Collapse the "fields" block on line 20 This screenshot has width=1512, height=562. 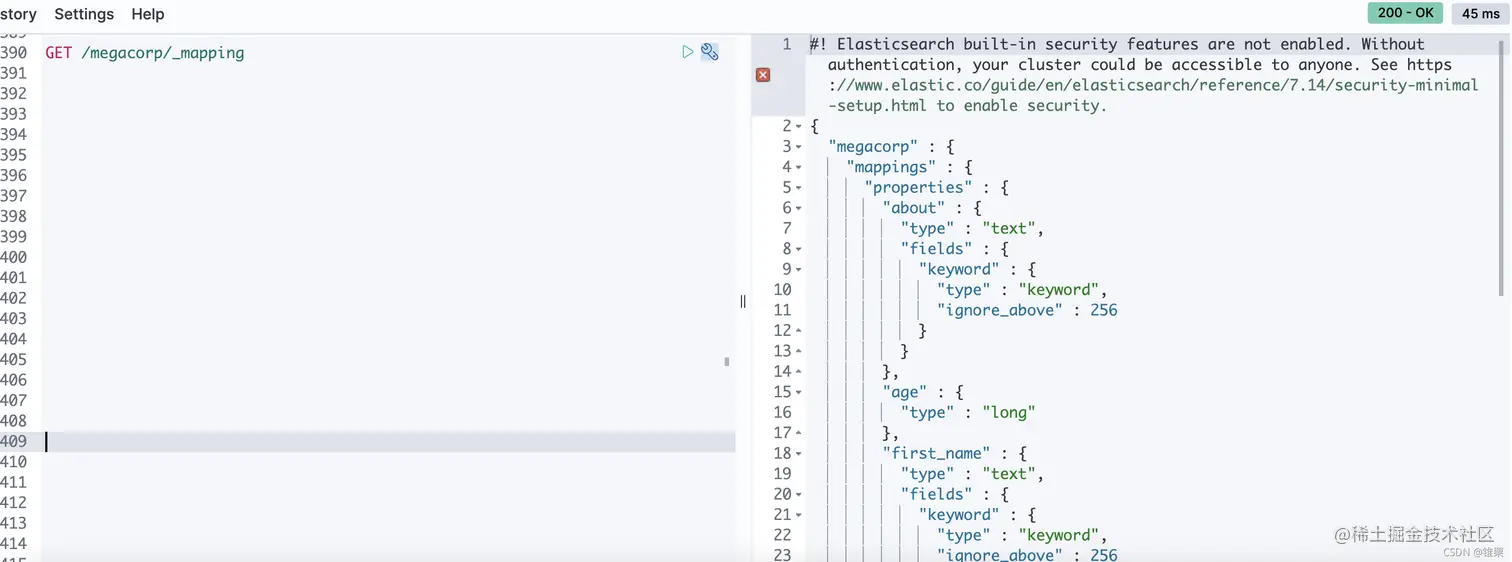pyautogui.click(x=799, y=494)
